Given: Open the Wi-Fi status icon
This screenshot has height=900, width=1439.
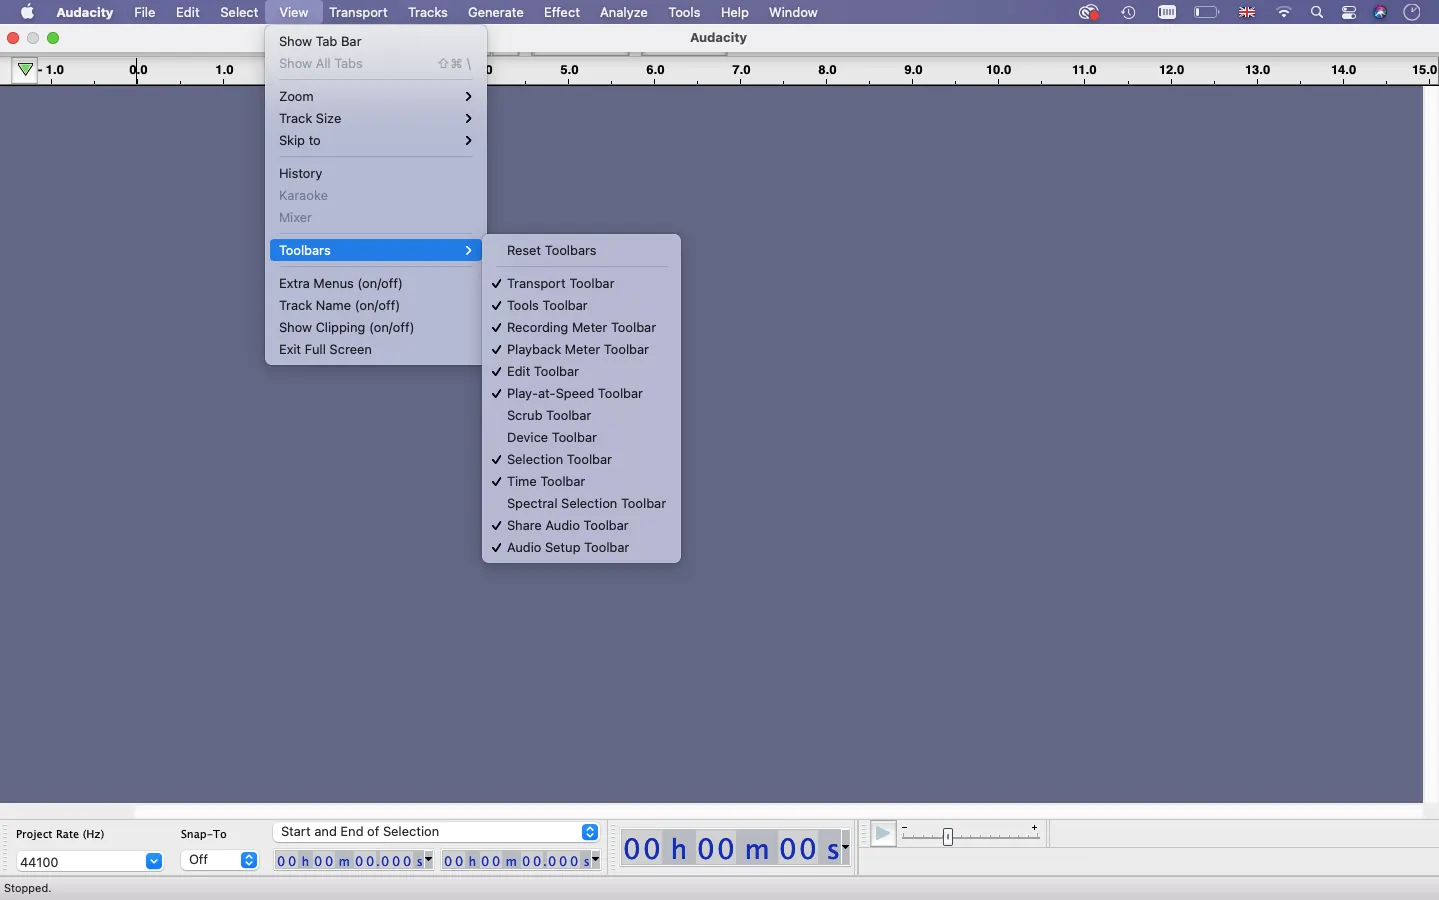Looking at the screenshot, I should coord(1285,12).
